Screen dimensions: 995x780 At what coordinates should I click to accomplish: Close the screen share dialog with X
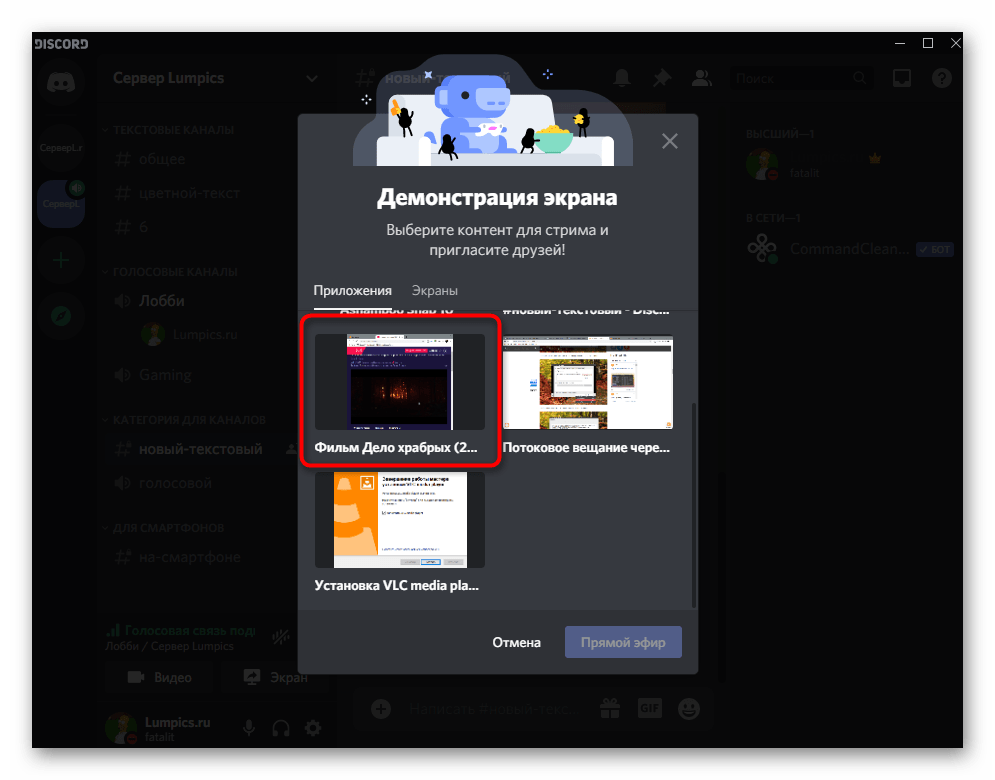click(670, 141)
